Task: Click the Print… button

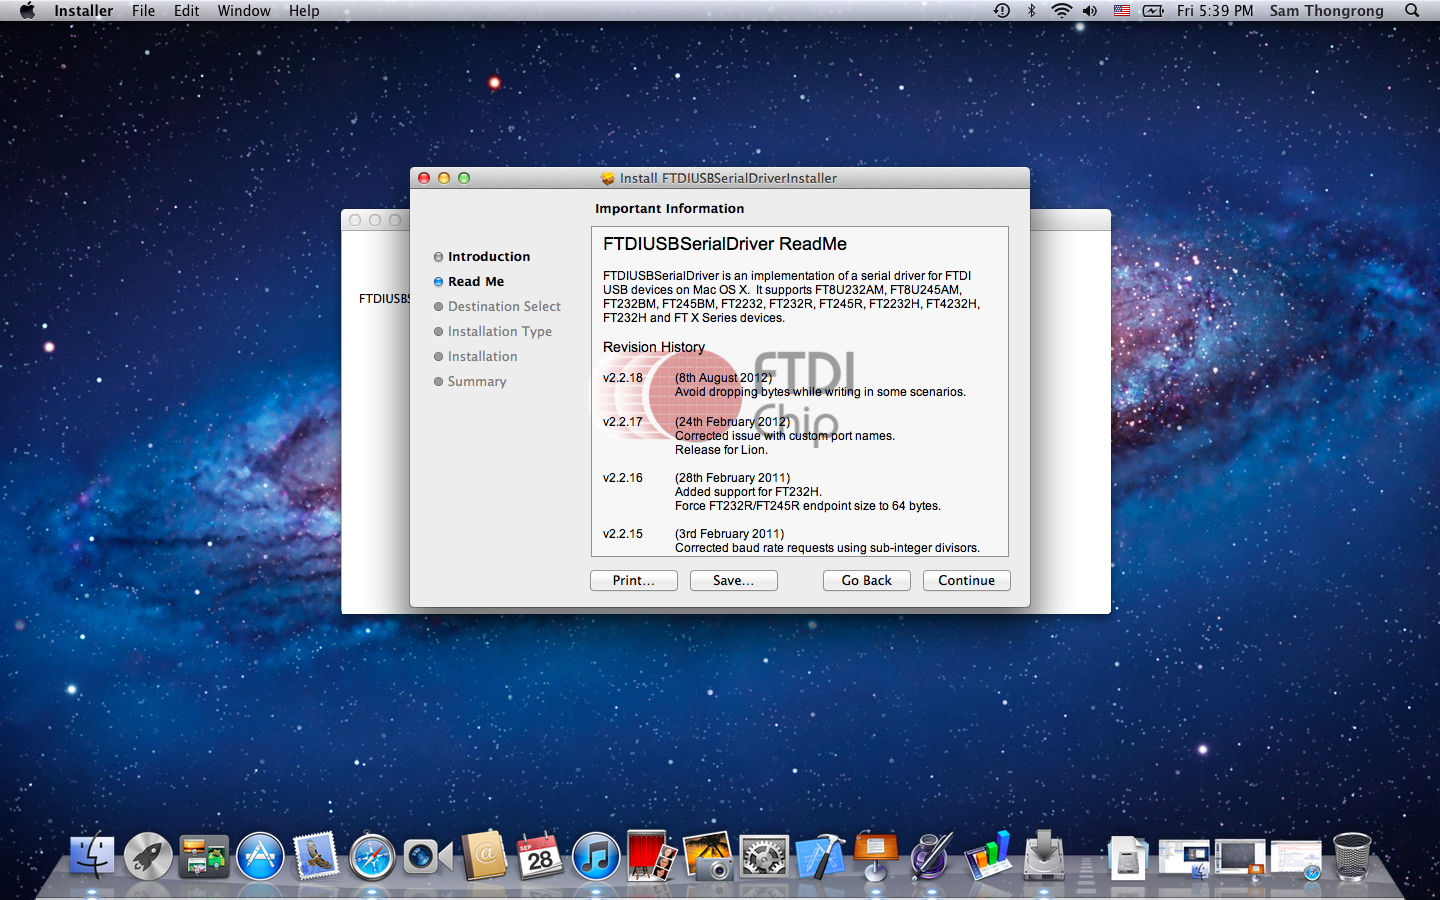Action: [x=633, y=580]
